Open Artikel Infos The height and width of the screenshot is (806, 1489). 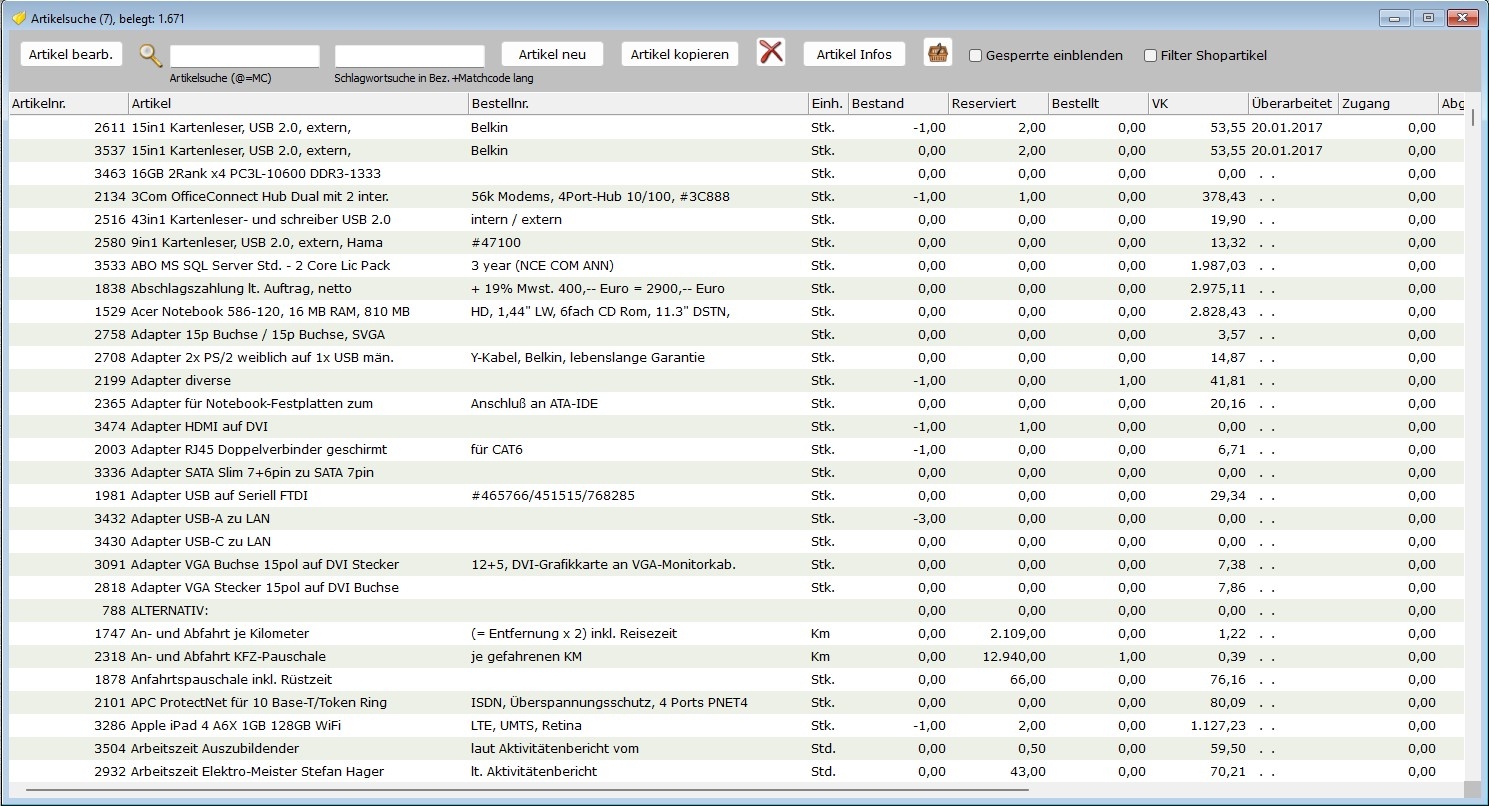point(854,54)
